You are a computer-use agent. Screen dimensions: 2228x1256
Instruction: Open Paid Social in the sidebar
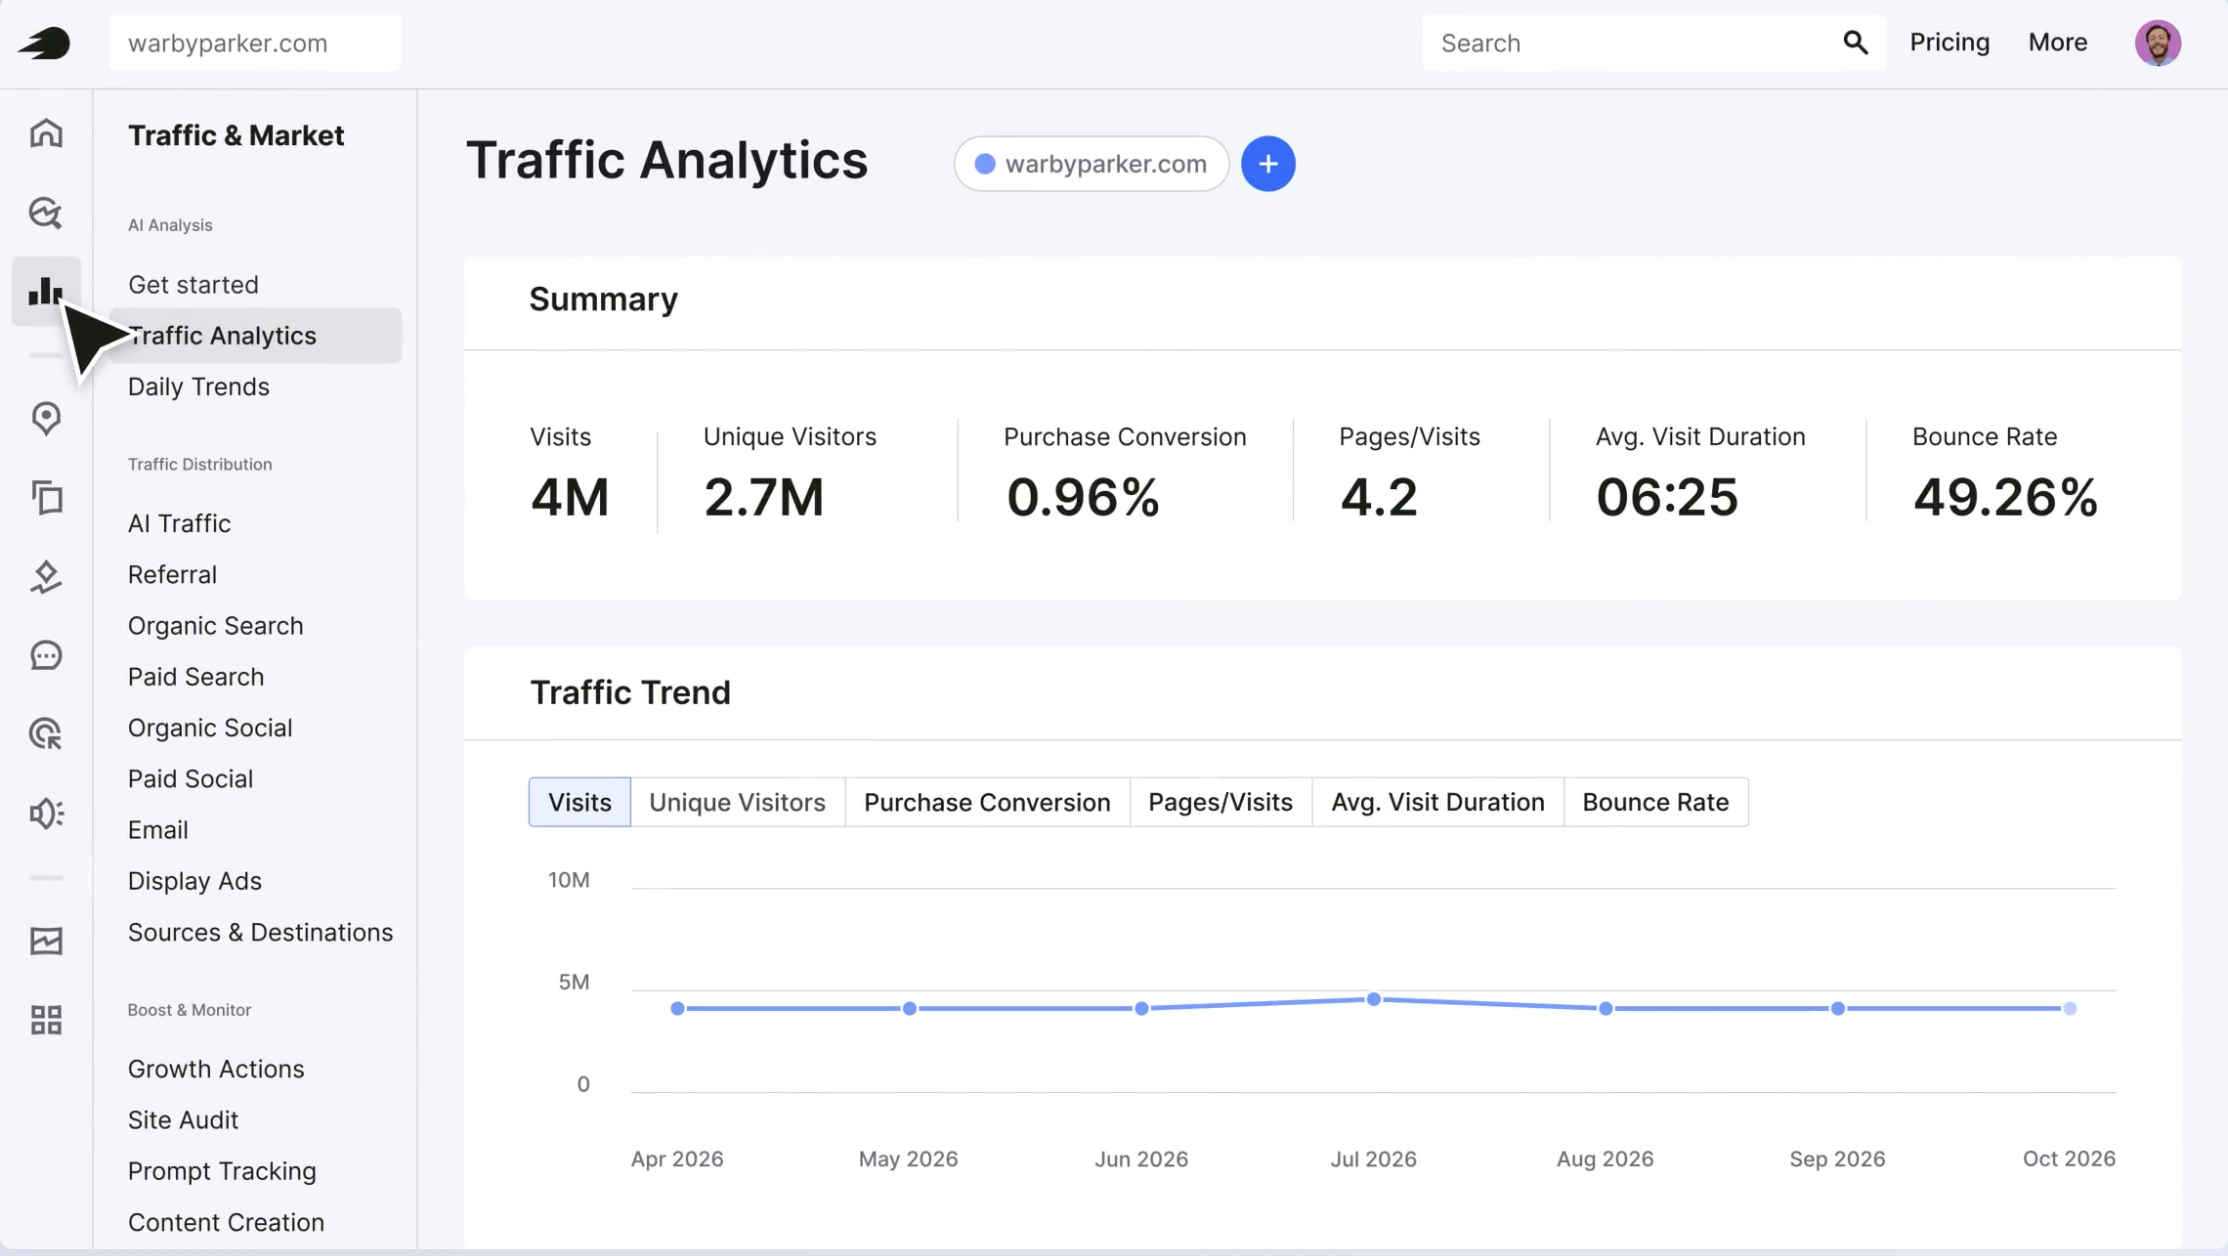tap(190, 778)
